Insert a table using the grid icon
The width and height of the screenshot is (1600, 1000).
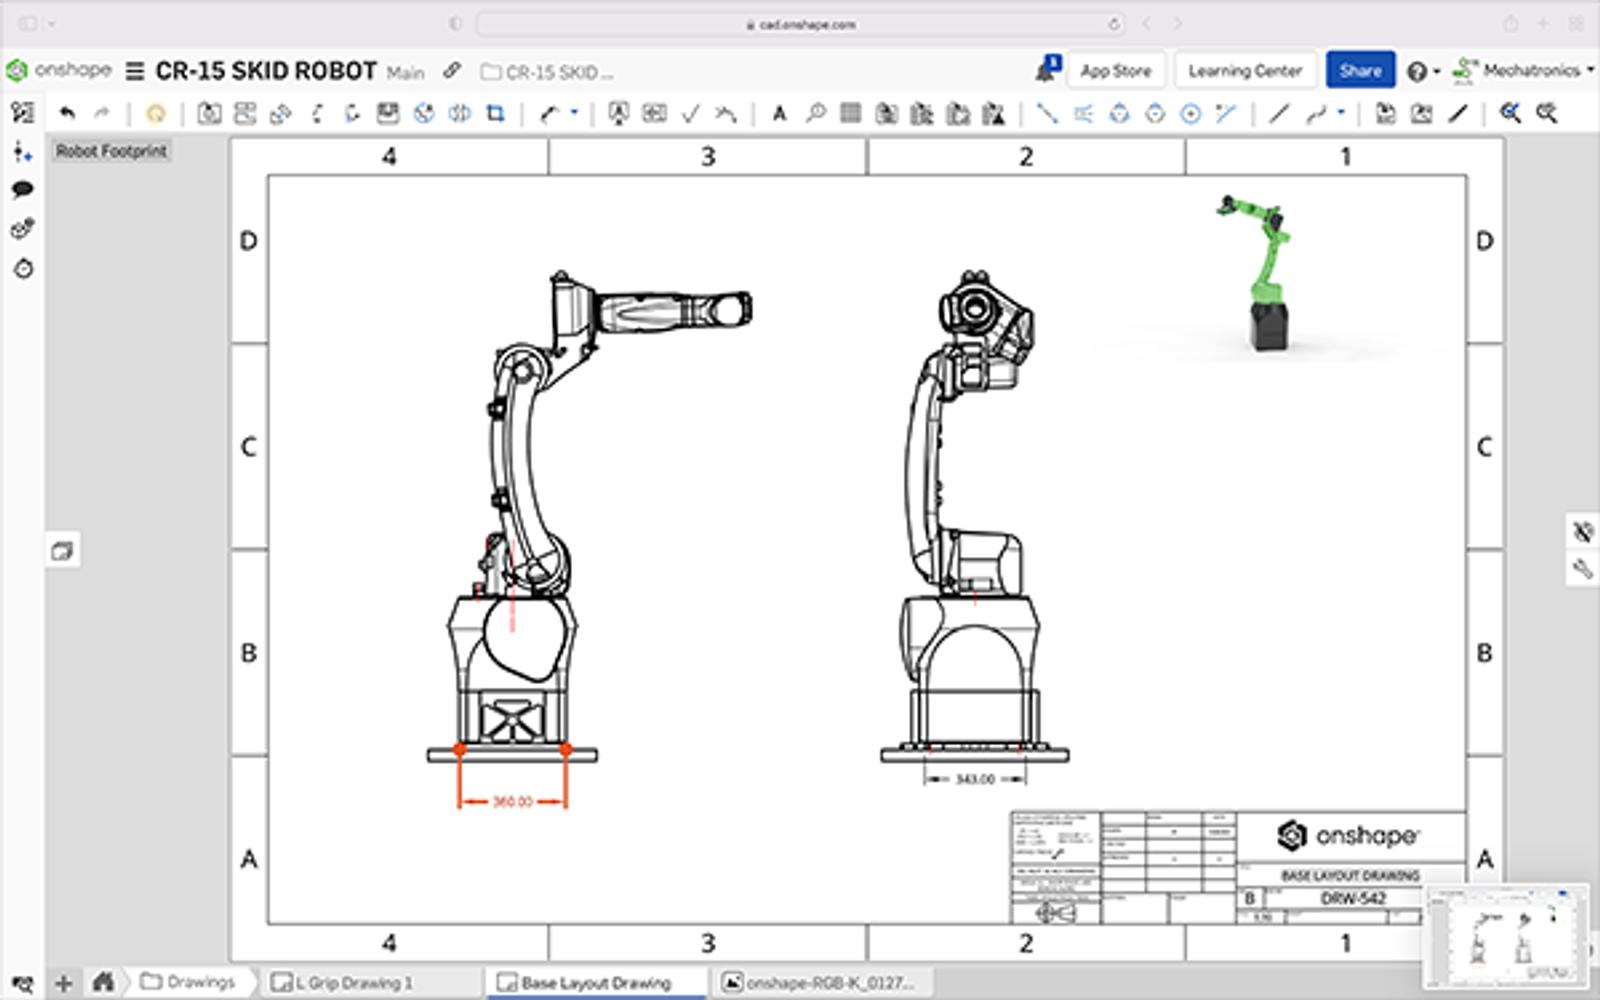(x=850, y=113)
